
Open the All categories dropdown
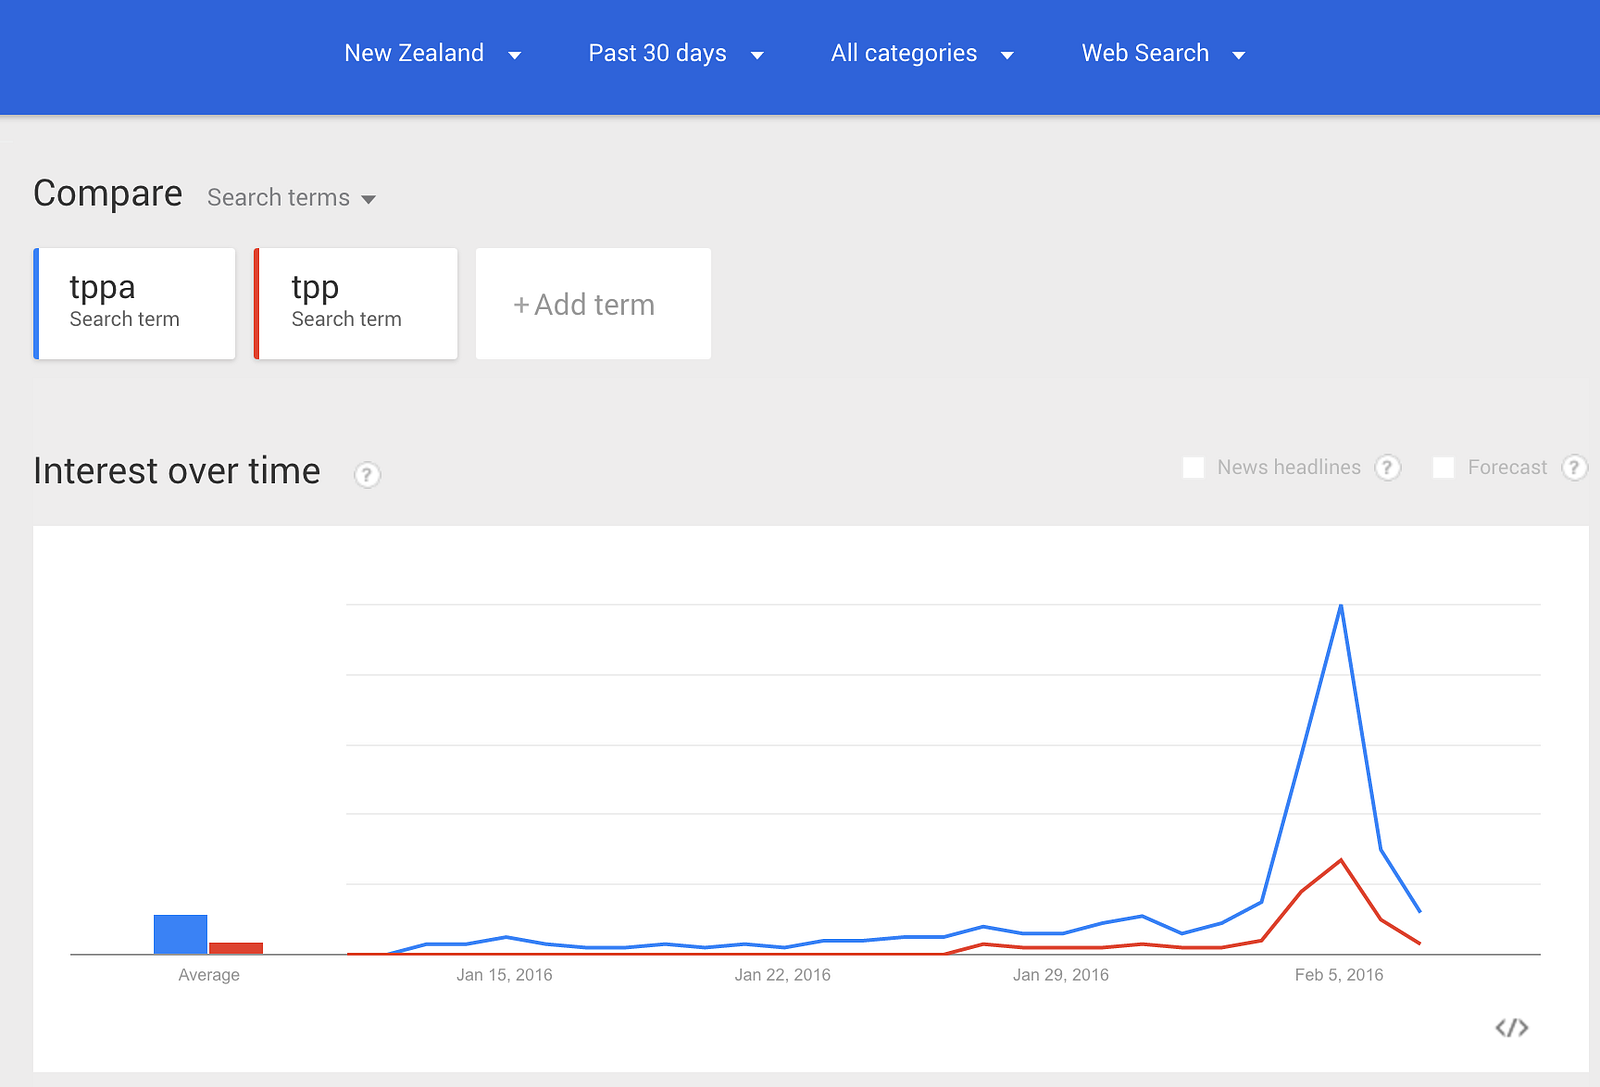[x=922, y=54]
